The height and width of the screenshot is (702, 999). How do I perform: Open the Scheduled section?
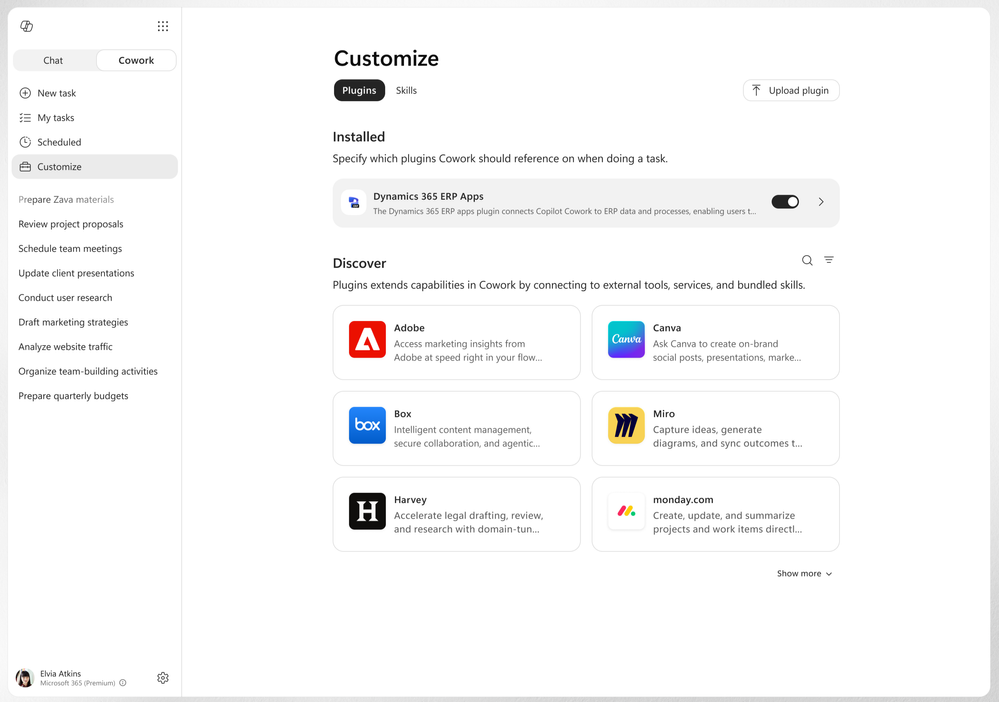(x=94, y=142)
